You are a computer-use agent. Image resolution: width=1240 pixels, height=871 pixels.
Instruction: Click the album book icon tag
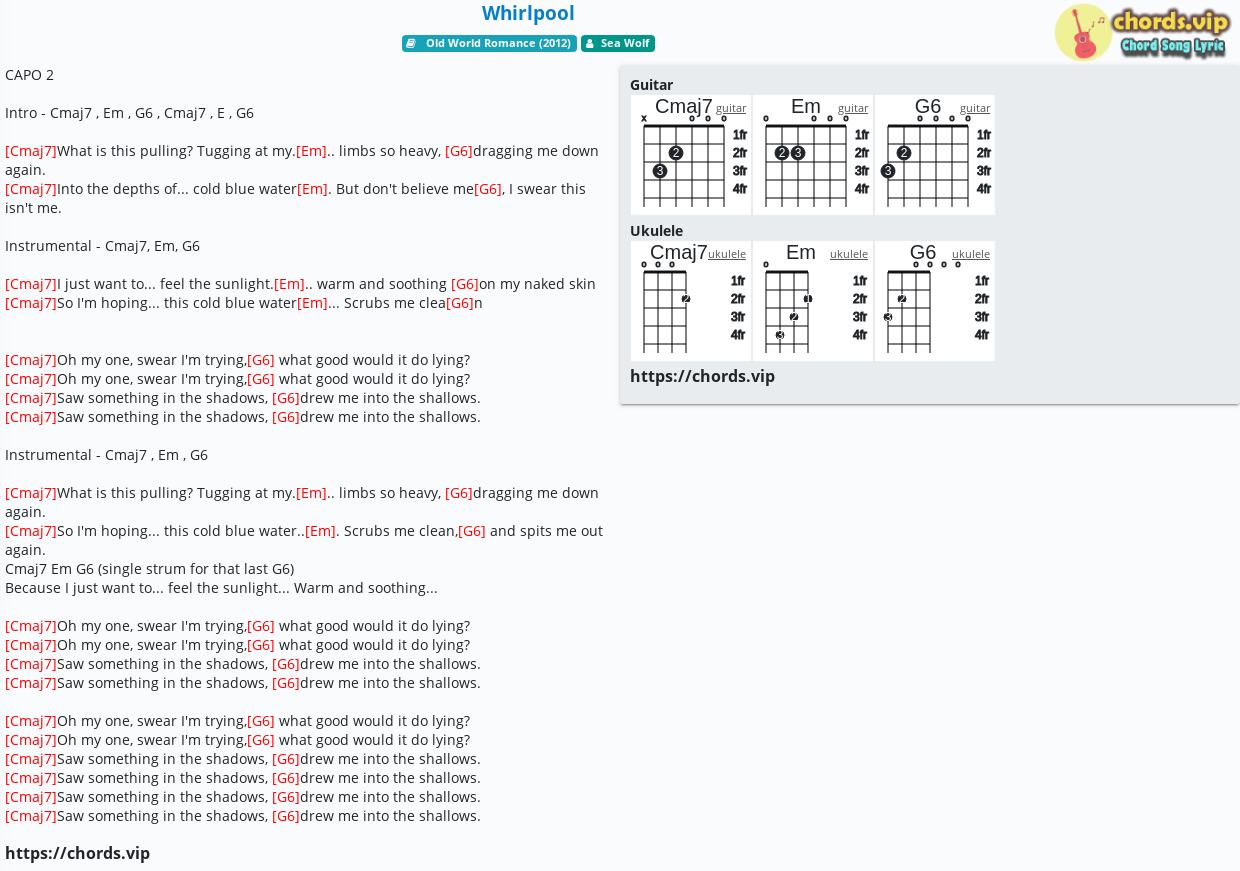411,44
